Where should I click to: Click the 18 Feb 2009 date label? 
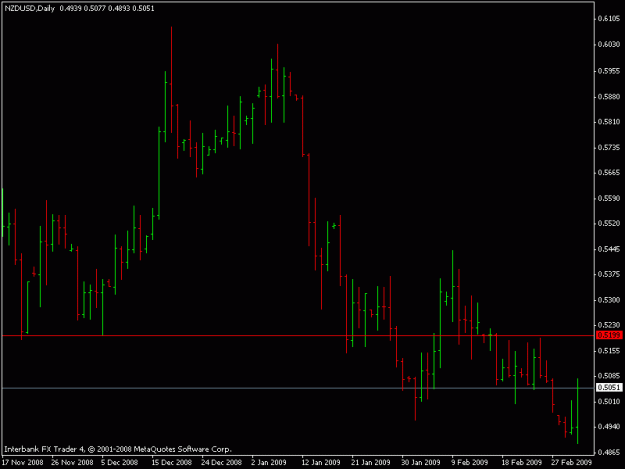(x=521, y=462)
